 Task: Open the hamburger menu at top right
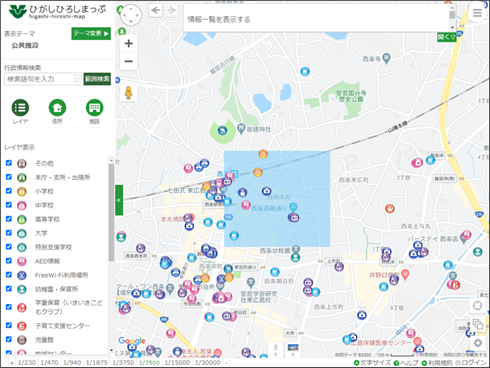pyautogui.click(x=477, y=13)
